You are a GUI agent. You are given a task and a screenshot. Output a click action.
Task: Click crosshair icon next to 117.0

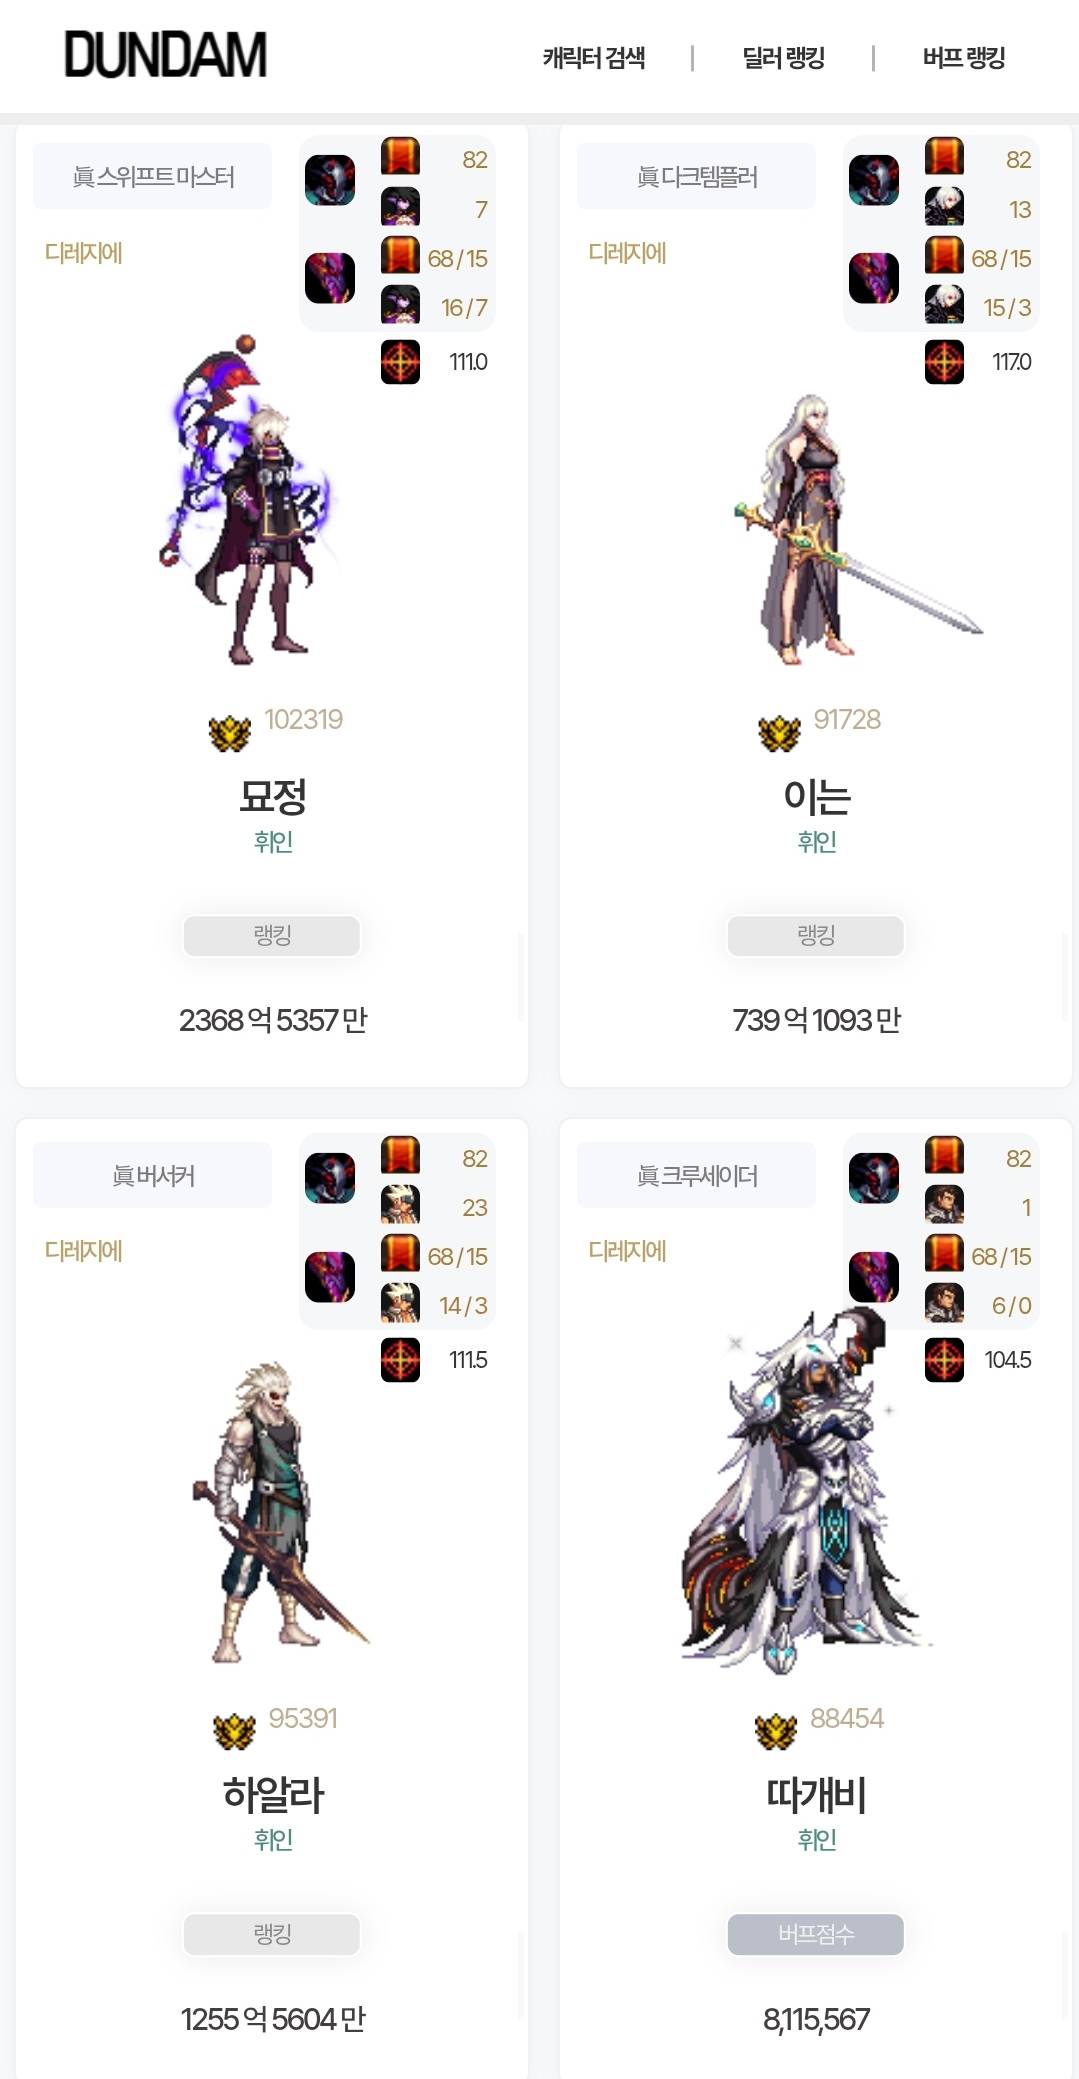point(944,362)
